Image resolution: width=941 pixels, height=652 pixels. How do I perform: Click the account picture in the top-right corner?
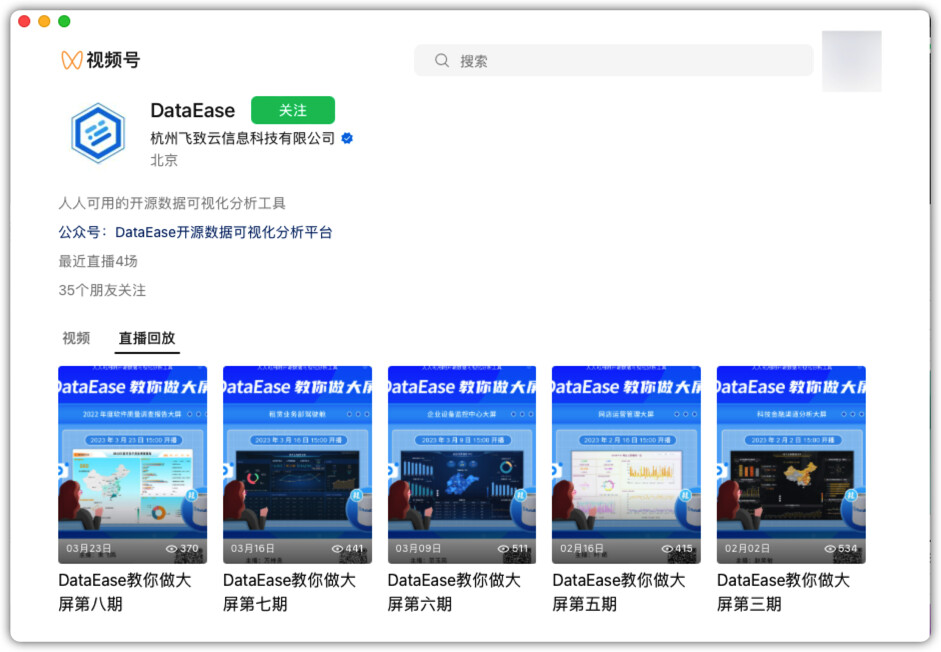pos(851,60)
